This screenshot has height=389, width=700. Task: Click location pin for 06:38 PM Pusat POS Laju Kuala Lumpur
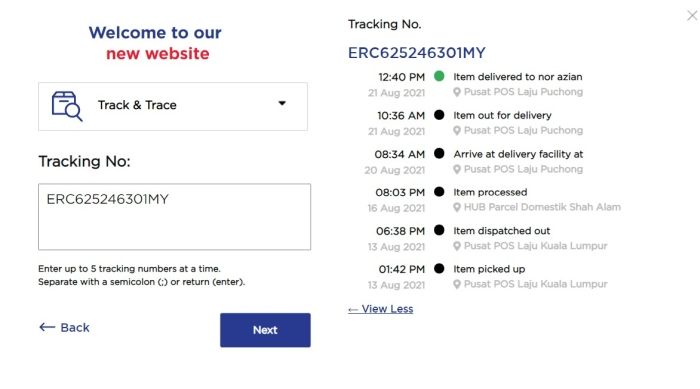coord(457,246)
